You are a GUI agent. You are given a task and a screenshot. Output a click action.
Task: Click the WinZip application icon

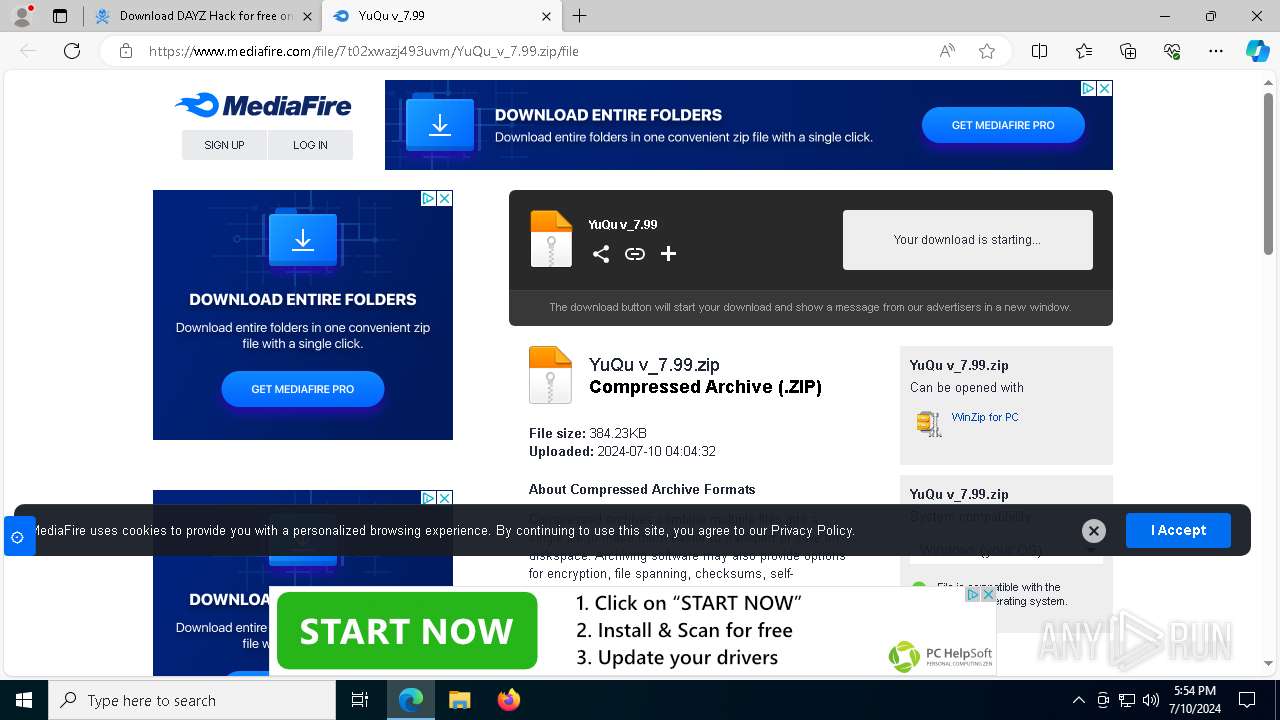click(929, 423)
